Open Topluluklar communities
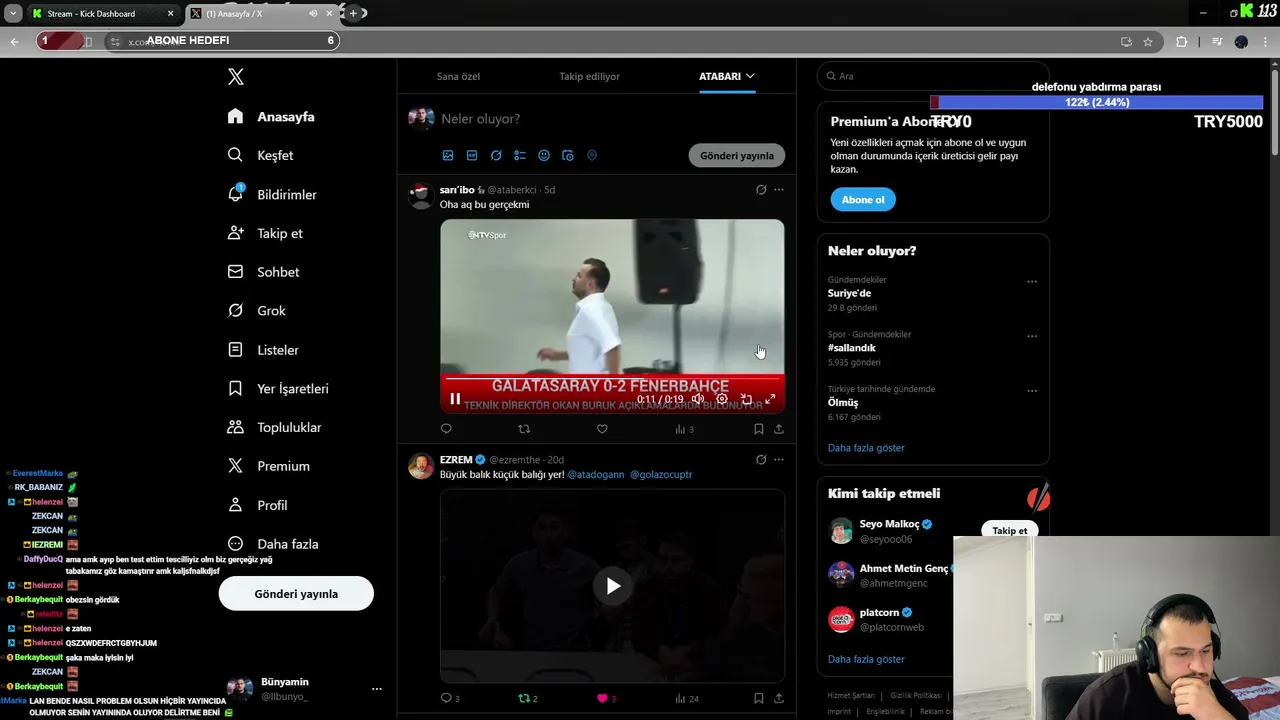The height and width of the screenshot is (720, 1280). point(274,427)
